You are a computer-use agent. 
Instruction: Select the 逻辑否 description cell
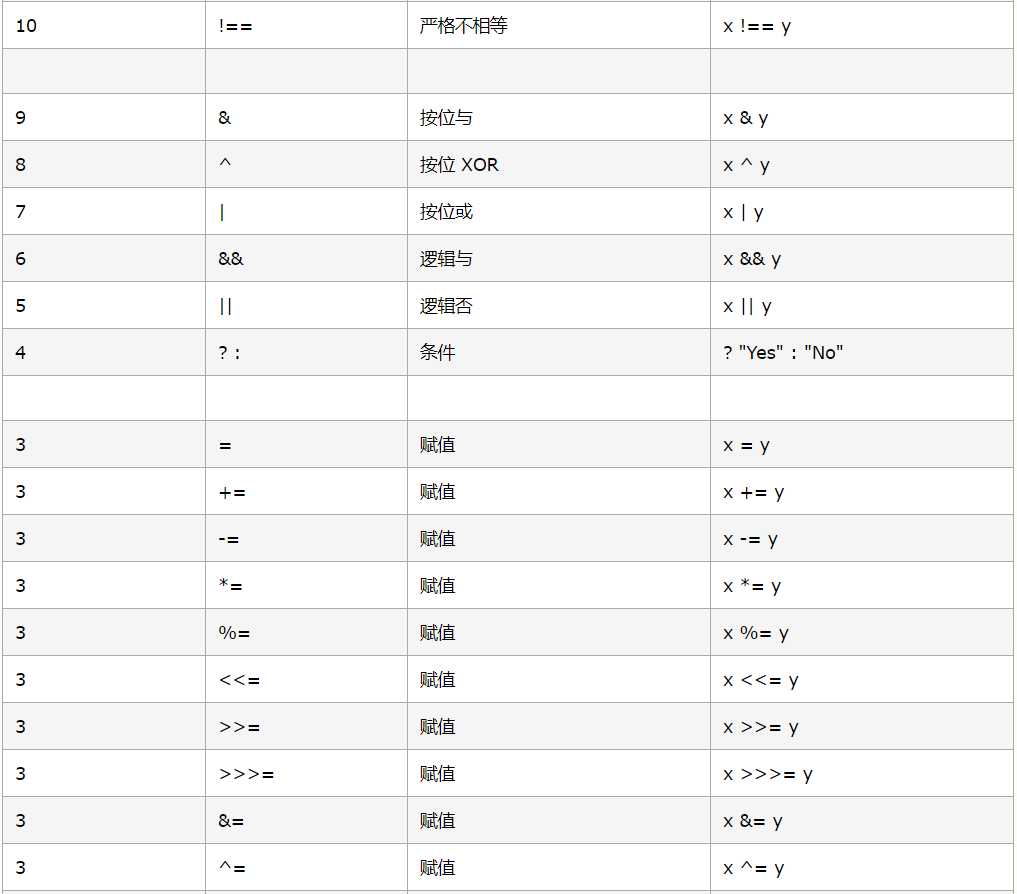(x=558, y=305)
